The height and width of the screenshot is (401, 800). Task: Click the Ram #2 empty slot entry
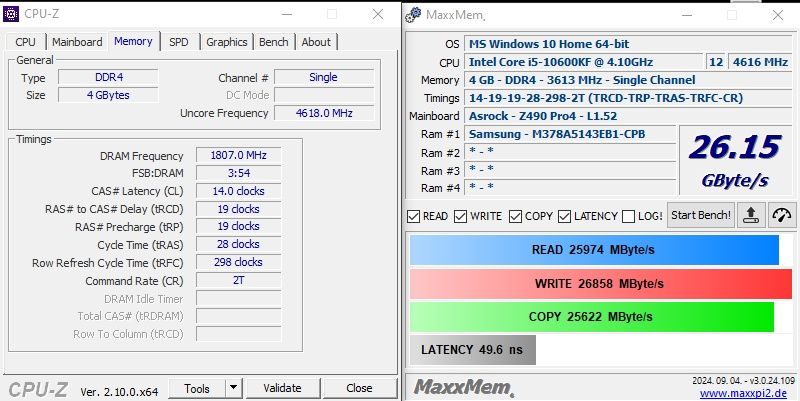pos(570,152)
